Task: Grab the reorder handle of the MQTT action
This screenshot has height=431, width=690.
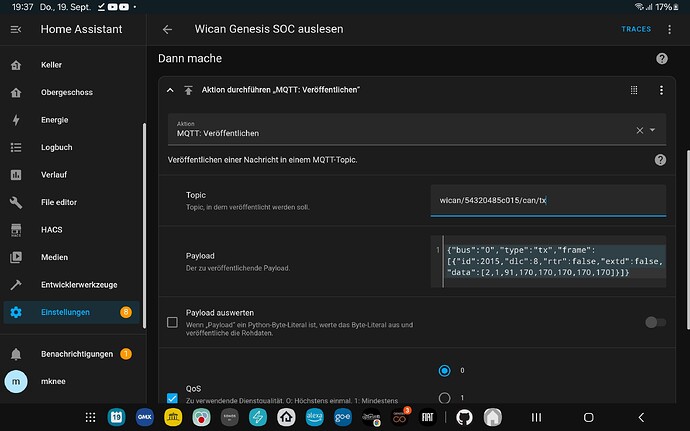Action: 634,90
